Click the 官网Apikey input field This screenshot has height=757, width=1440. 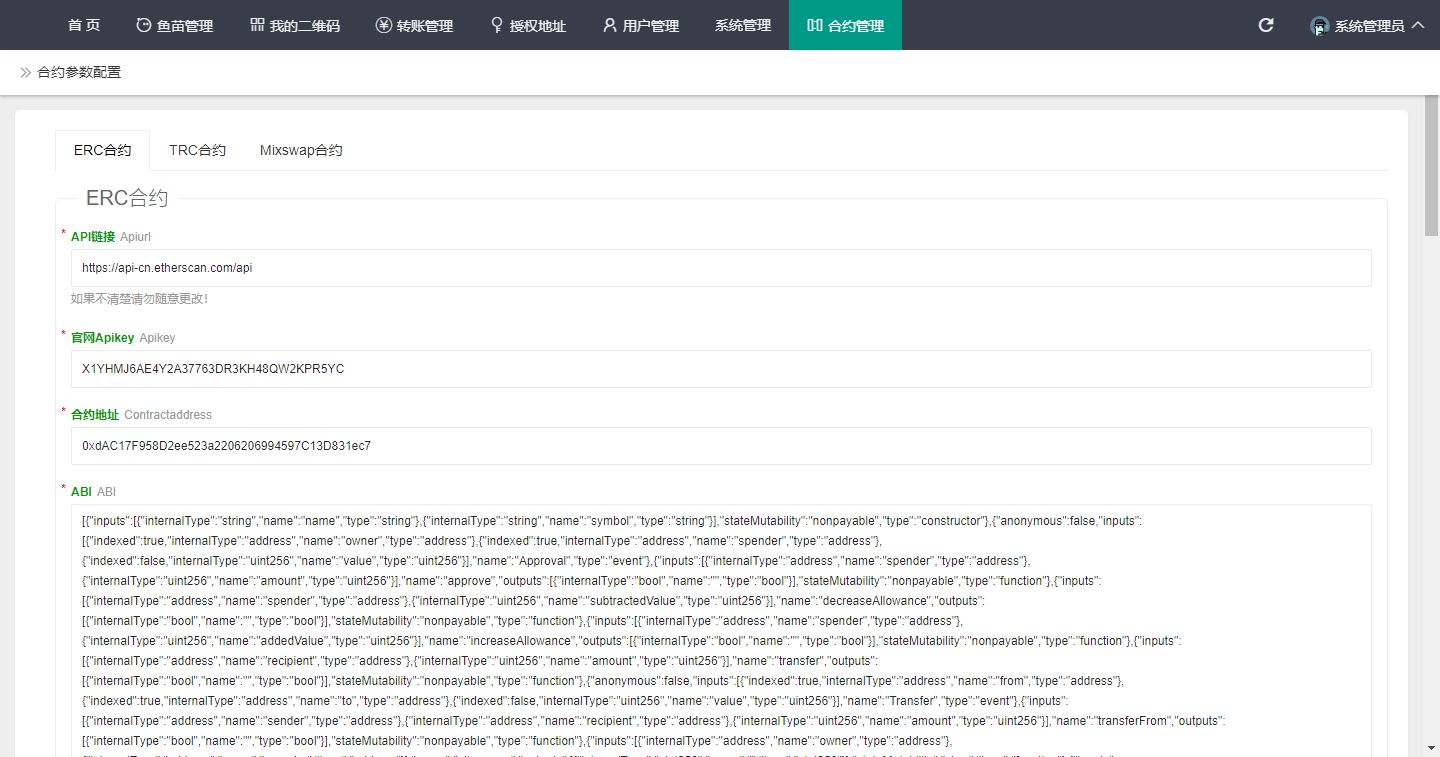[720, 369]
